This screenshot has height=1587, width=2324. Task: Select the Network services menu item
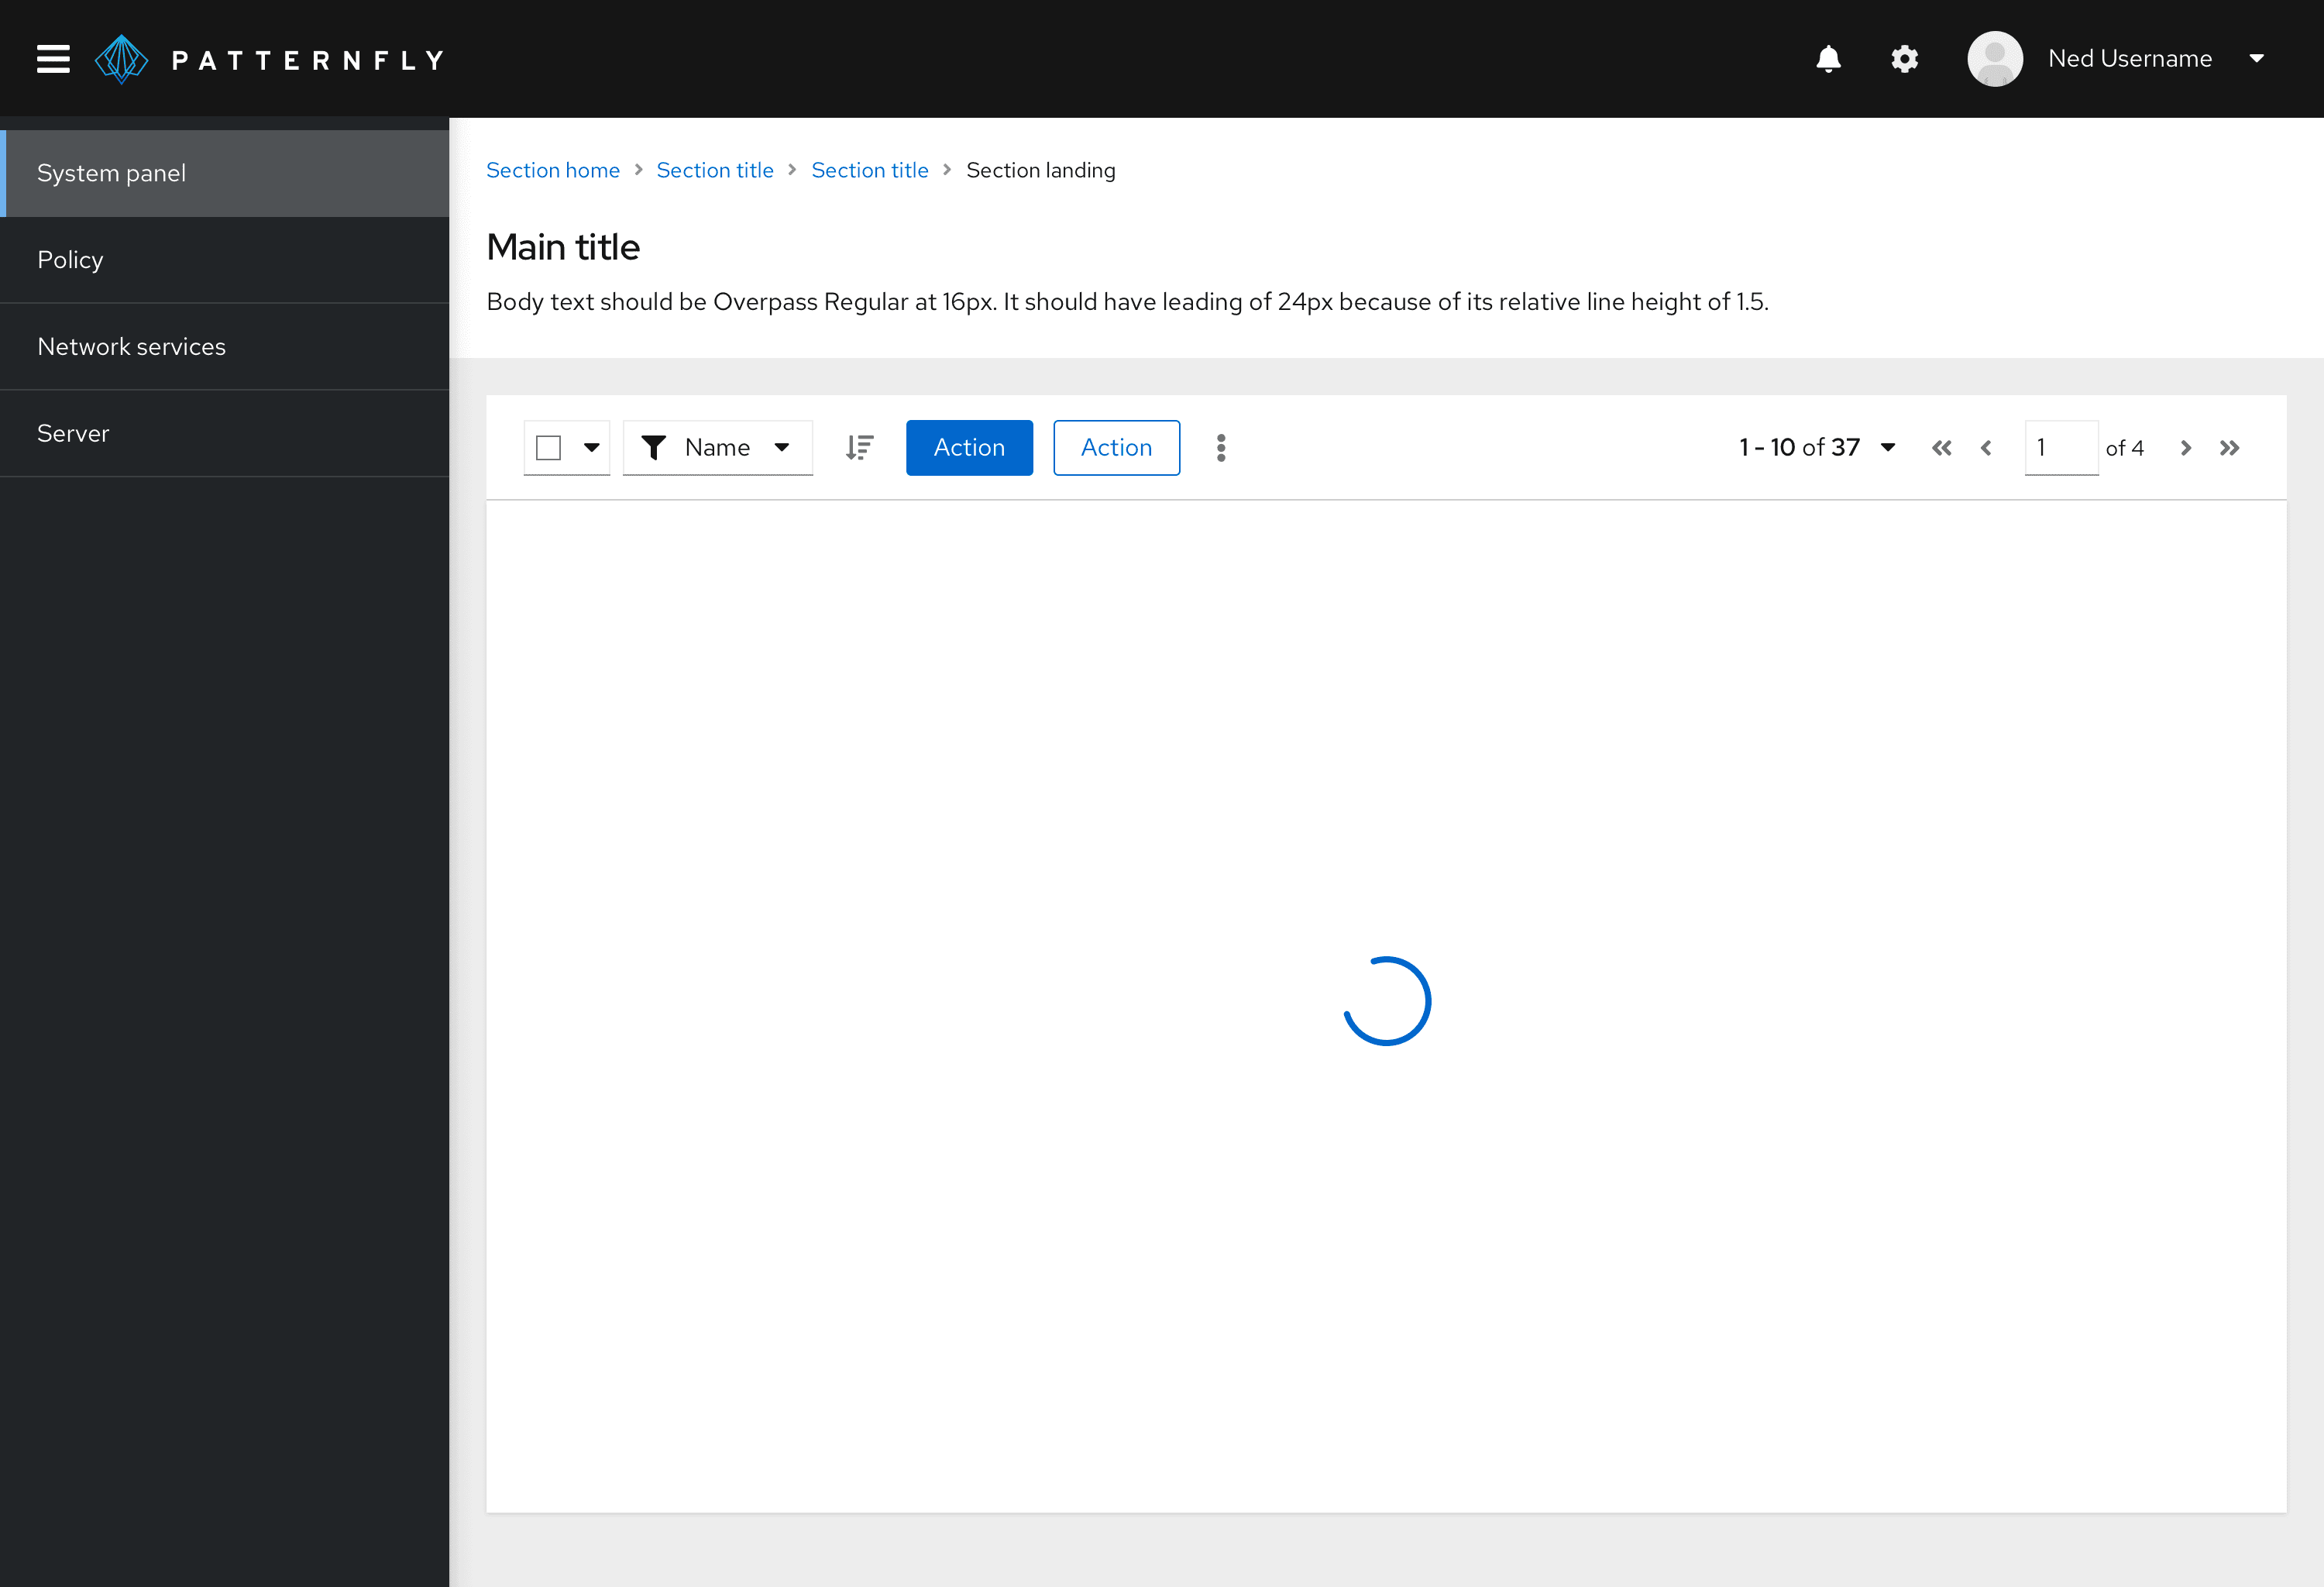pos(132,346)
